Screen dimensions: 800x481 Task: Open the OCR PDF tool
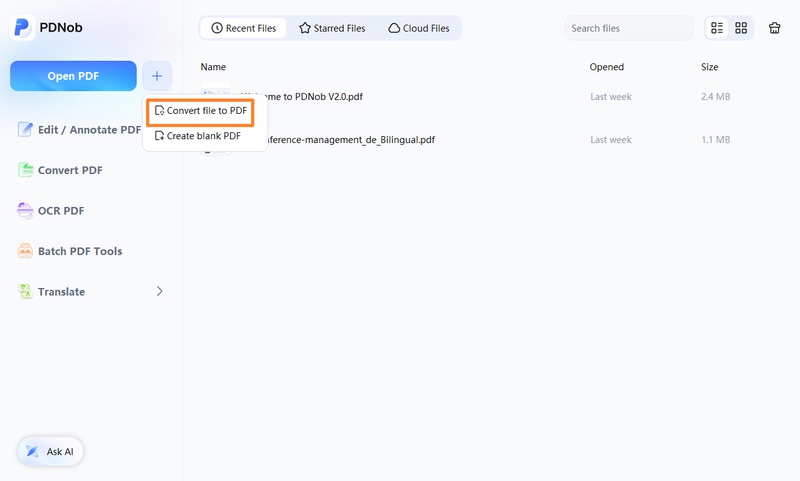[x=51, y=210]
